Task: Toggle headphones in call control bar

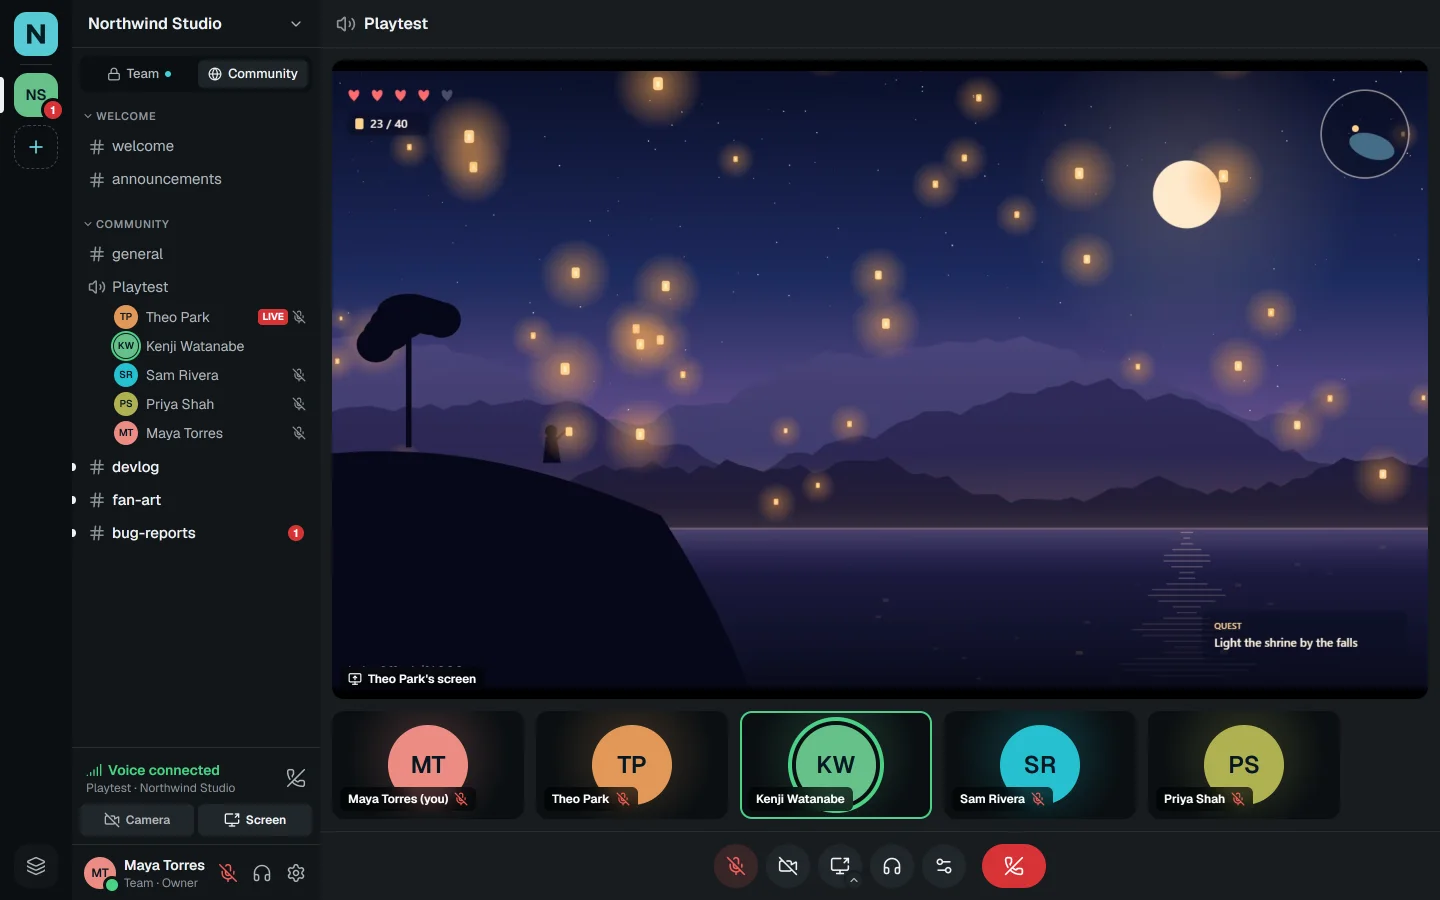Action: [892, 866]
